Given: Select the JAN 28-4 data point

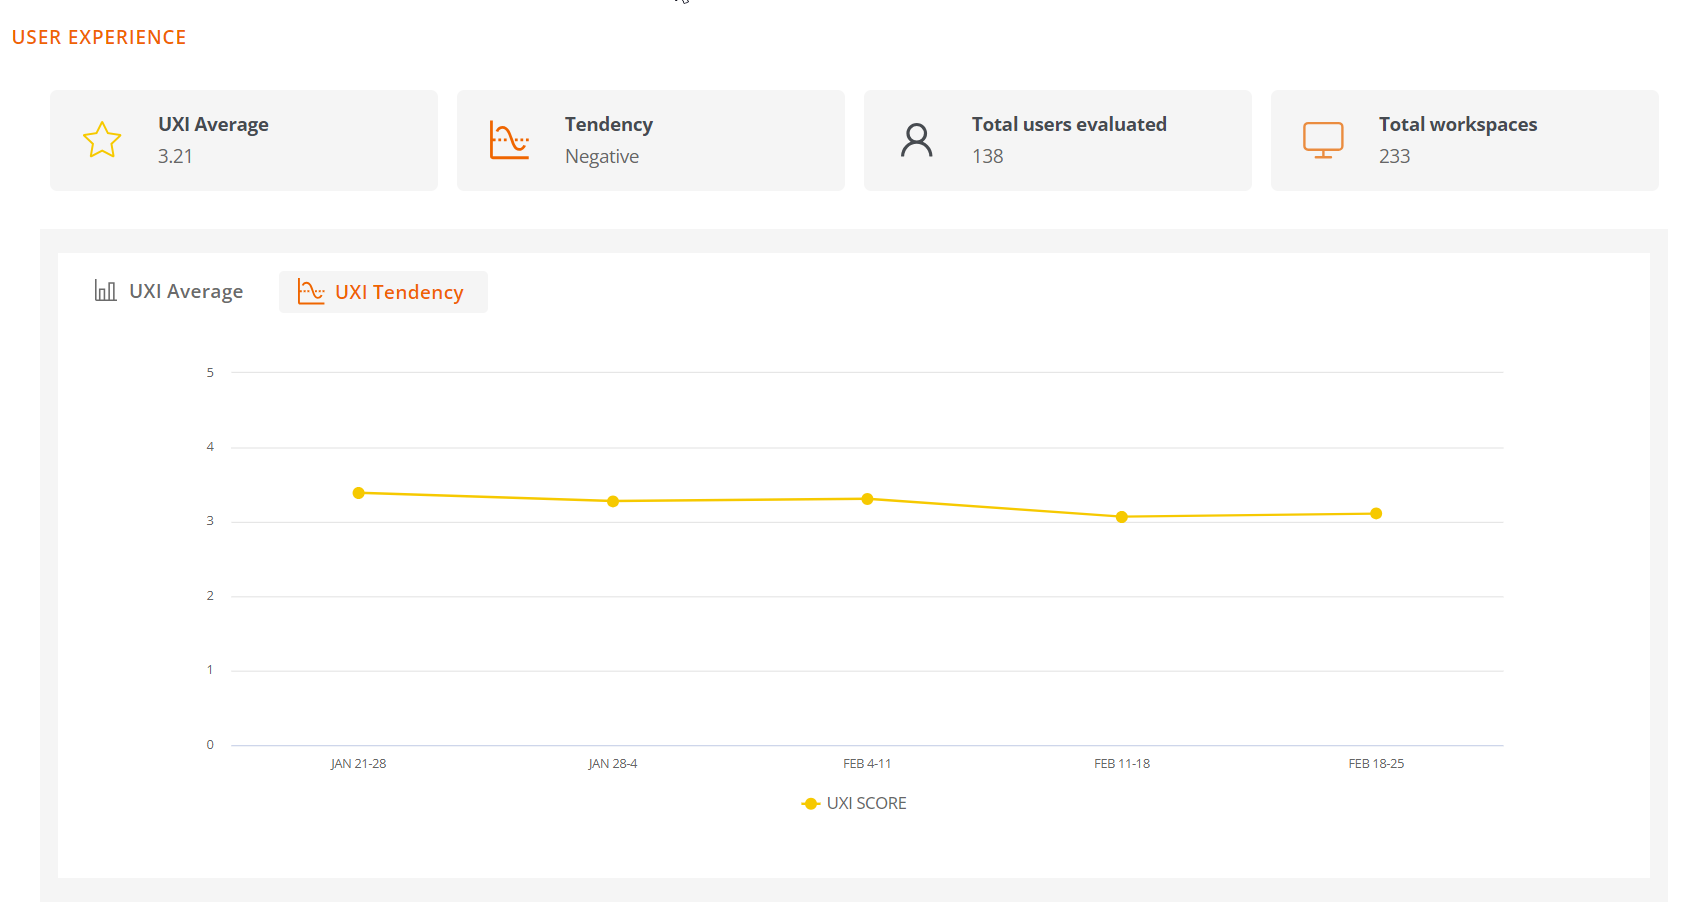Looking at the screenshot, I should tap(613, 501).
